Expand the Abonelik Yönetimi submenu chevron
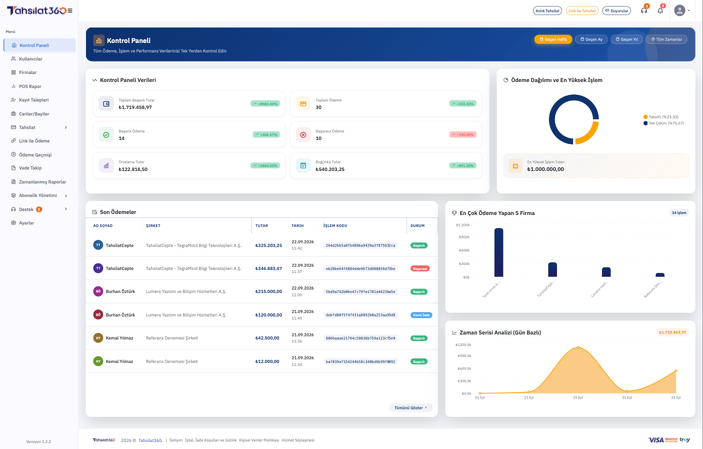Screen dimensions: 703x449 click(x=66, y=196)
